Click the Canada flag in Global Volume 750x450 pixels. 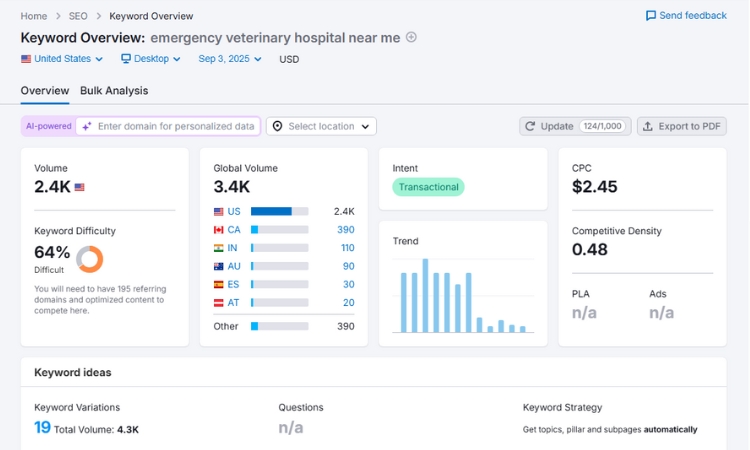(x=219, y=230)
